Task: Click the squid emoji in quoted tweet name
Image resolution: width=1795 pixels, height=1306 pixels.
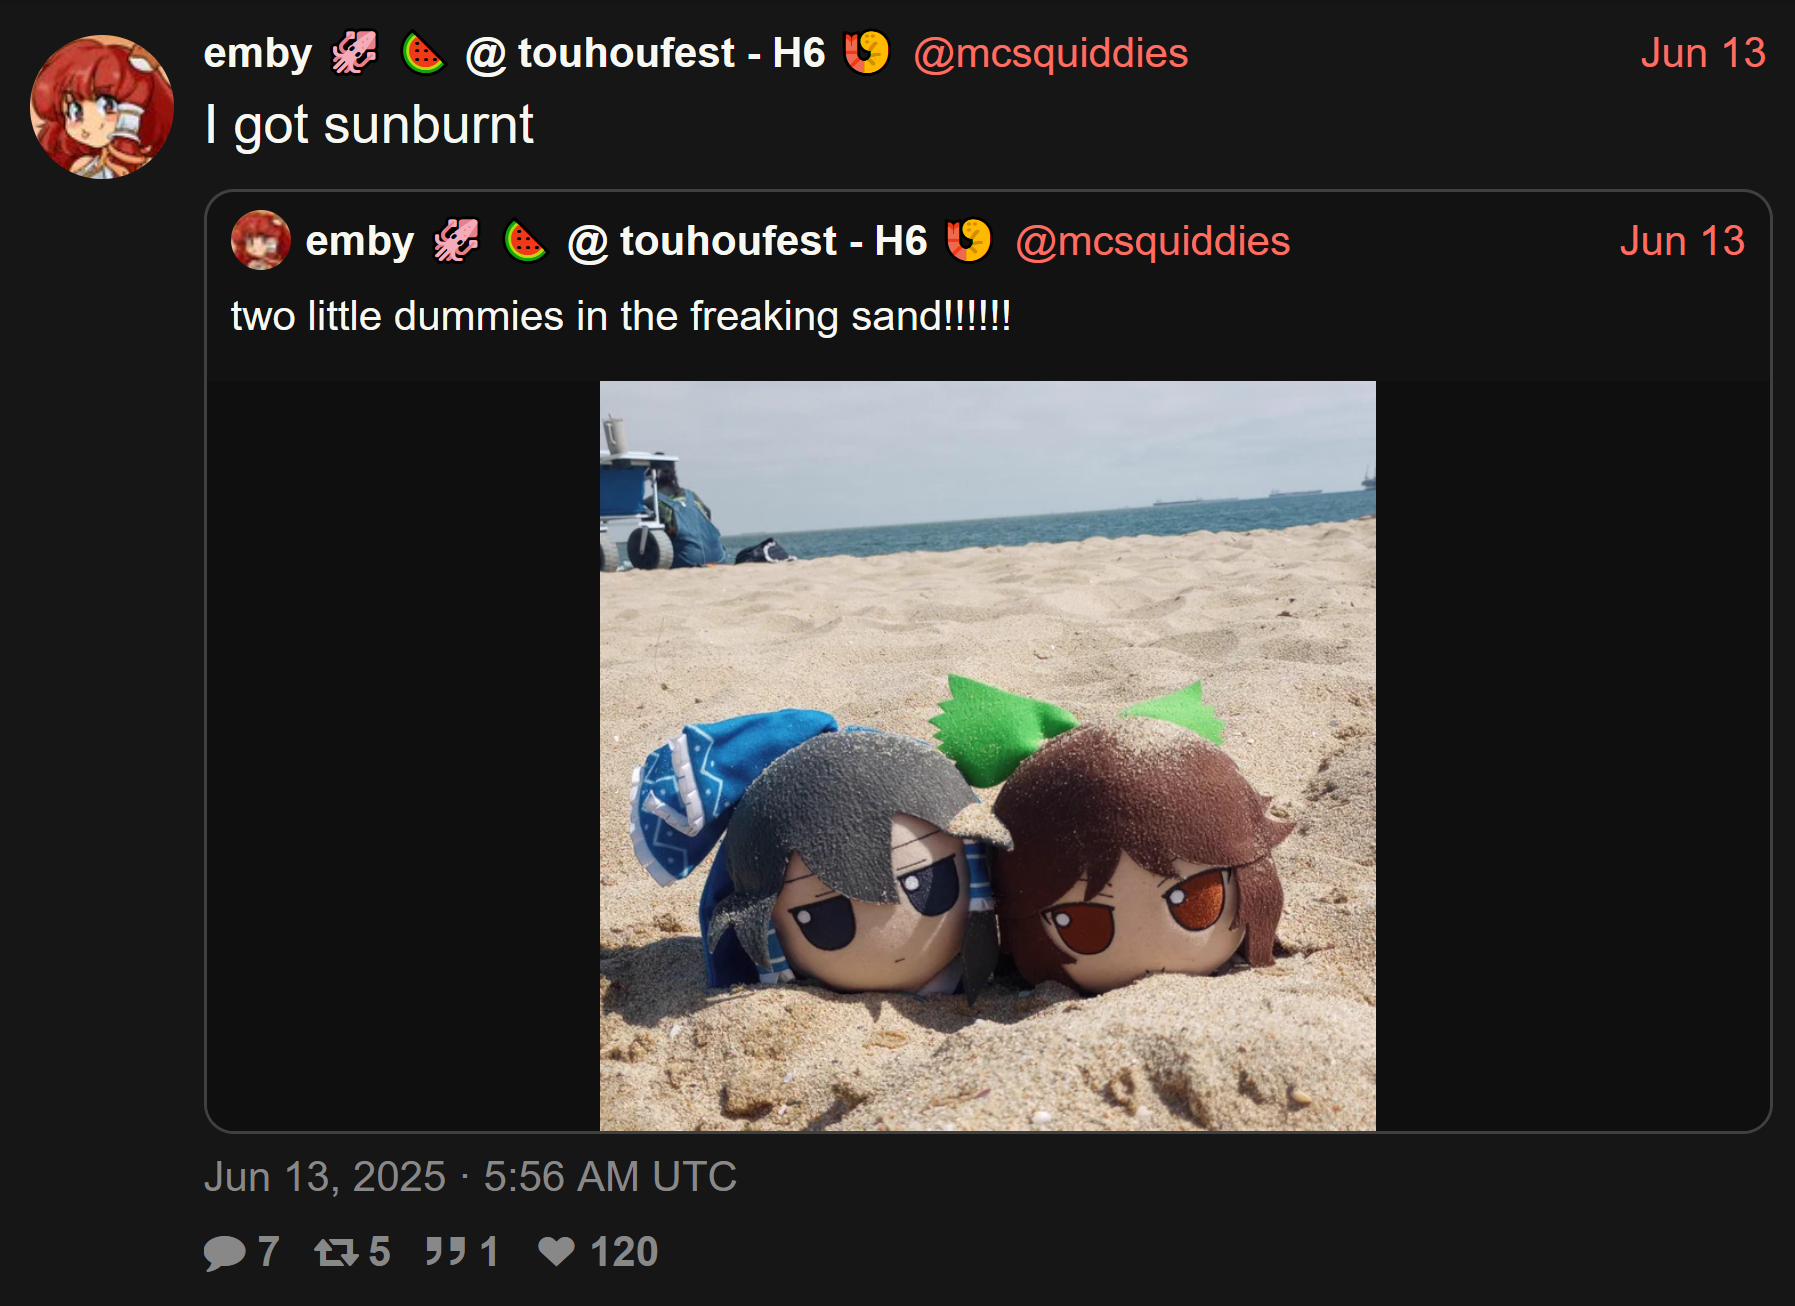Action: click(456, 241)
